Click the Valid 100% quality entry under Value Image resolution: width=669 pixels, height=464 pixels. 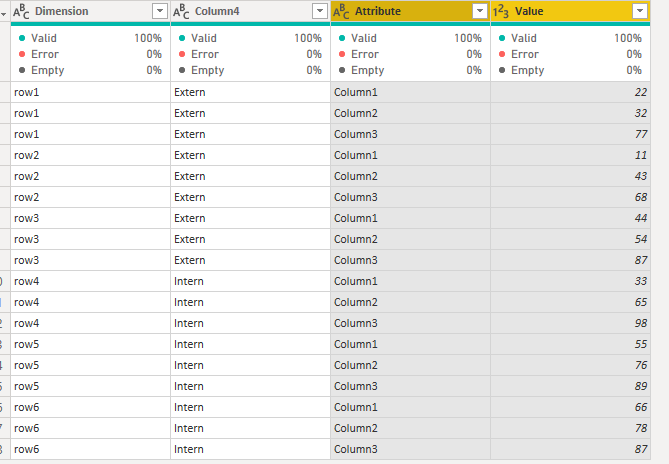(x=570, y=38)
